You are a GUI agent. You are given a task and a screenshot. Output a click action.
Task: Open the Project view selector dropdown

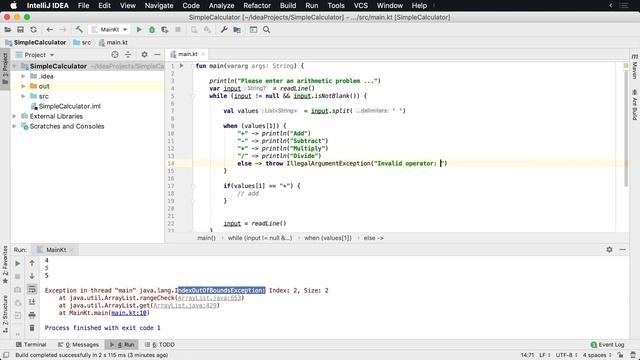(x=35, y=55)
